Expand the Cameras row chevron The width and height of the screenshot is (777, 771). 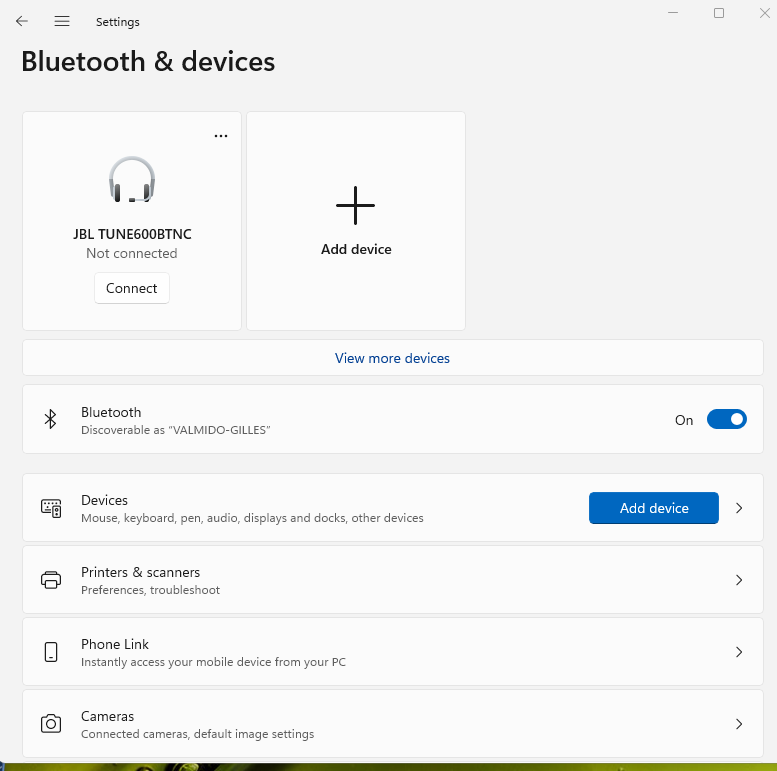pyautogui.click(x=739, y=723)
